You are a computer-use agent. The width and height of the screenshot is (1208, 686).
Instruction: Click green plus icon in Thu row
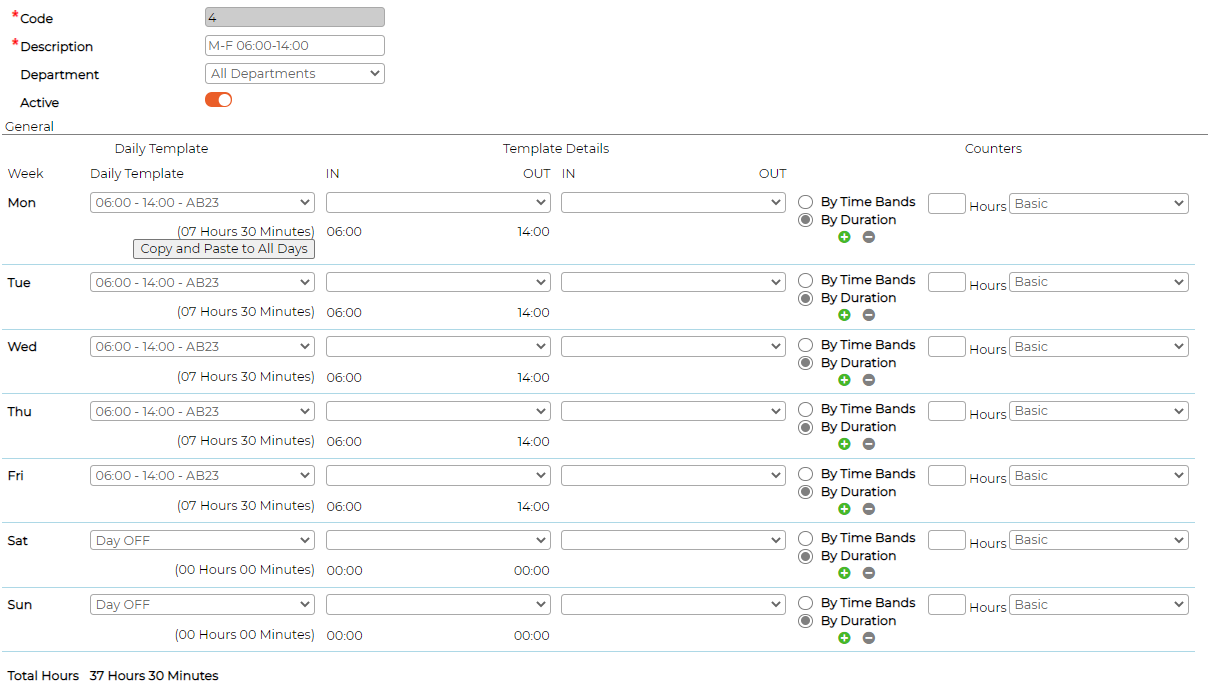pyautogui.click(x=844, y=444)
